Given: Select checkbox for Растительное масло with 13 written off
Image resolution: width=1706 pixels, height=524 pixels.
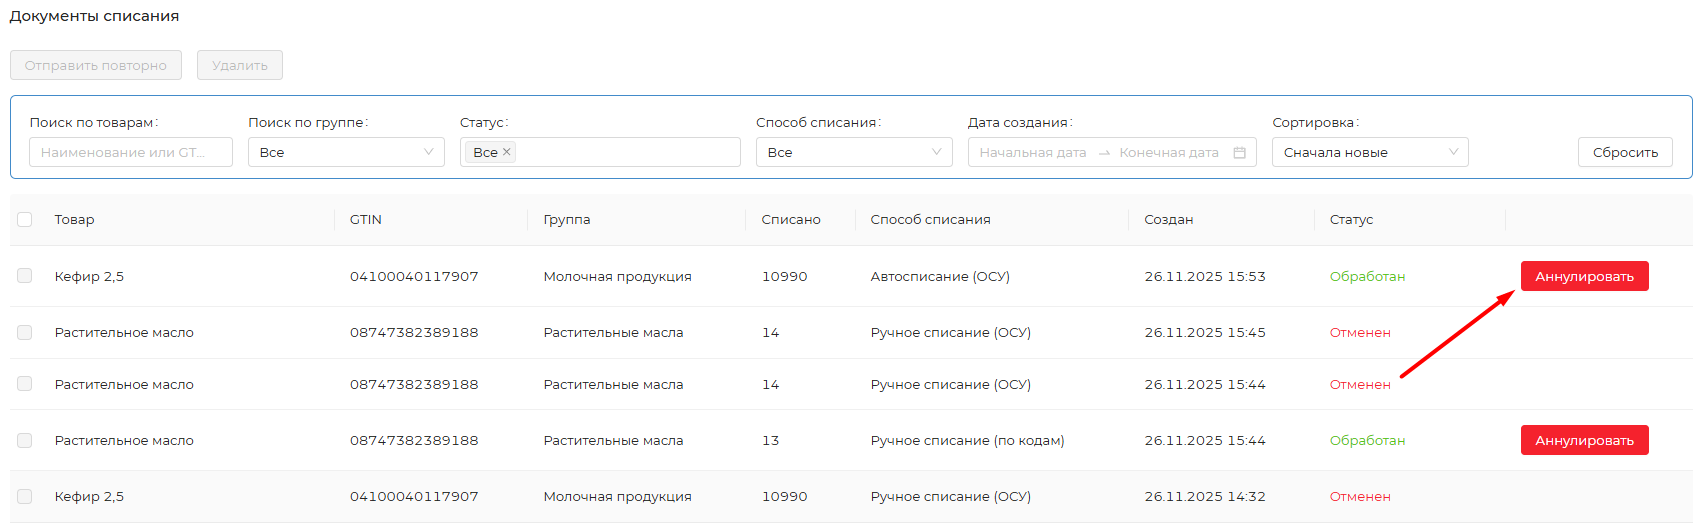Looking at the screenshot, I should [25, 440].
